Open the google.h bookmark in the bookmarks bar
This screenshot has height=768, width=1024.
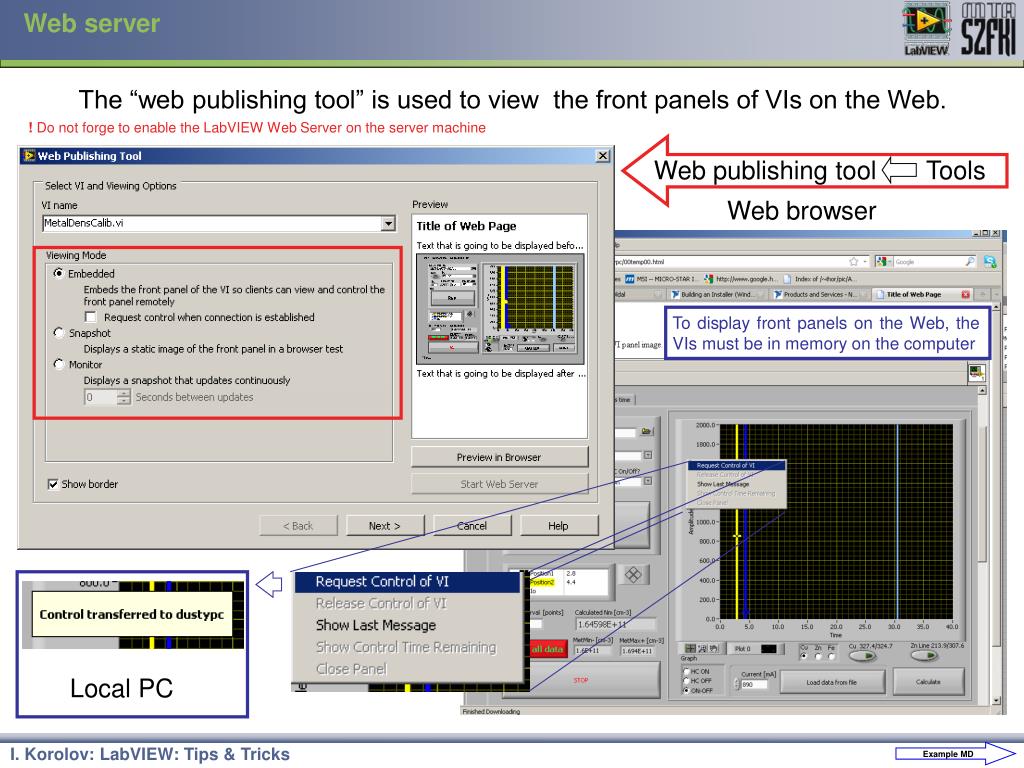741,279
